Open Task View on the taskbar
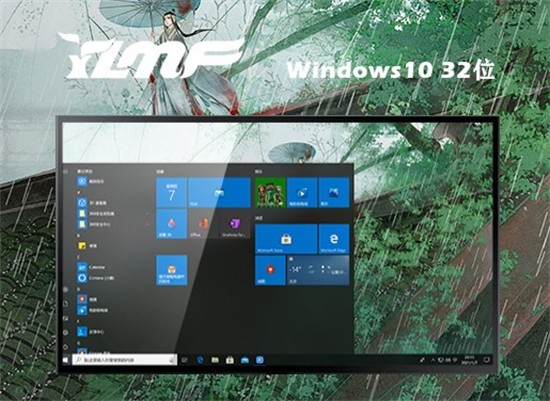 coord(185,360)
